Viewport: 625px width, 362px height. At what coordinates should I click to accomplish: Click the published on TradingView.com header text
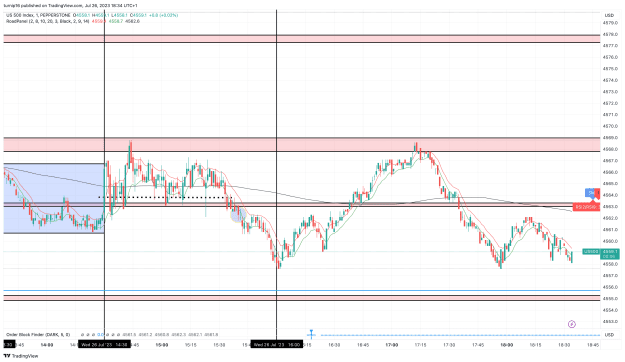[x=71, y=6]
